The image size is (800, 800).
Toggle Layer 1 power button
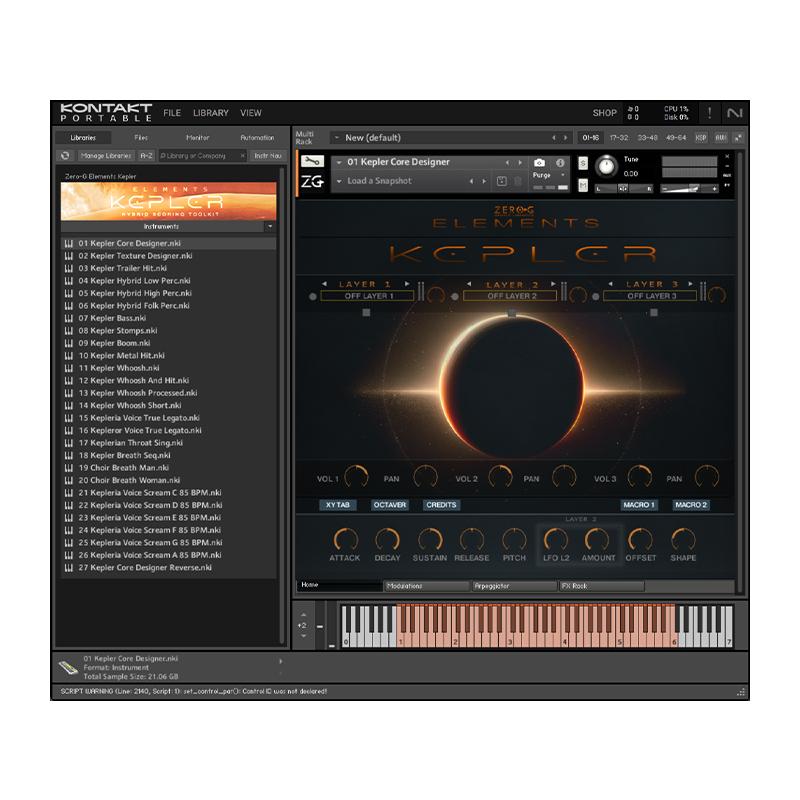click(x=313, y=296)
